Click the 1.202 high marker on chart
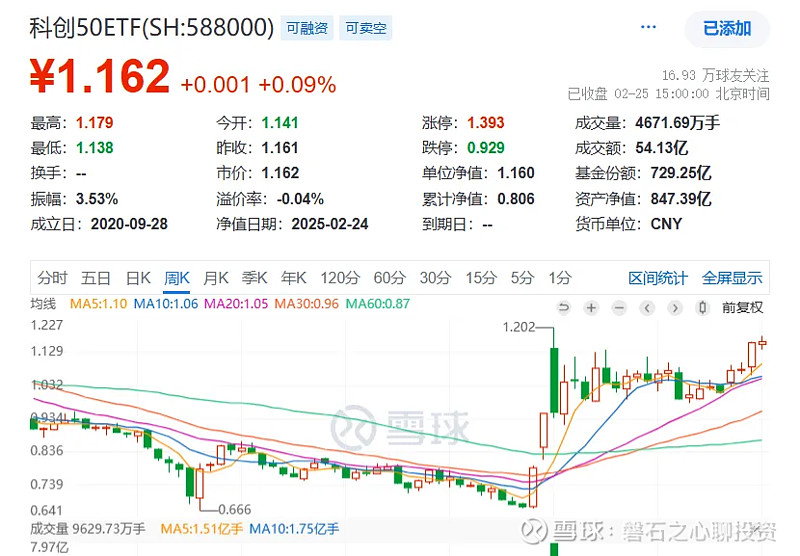The height and width of the screenshot is (556, 800). point(519,327)
